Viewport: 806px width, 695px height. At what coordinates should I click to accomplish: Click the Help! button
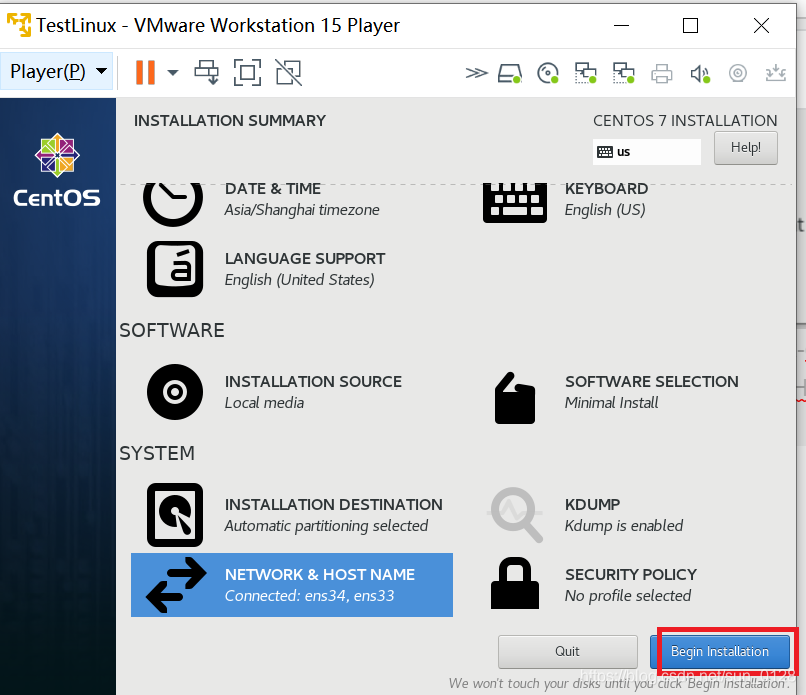point(745,148)
